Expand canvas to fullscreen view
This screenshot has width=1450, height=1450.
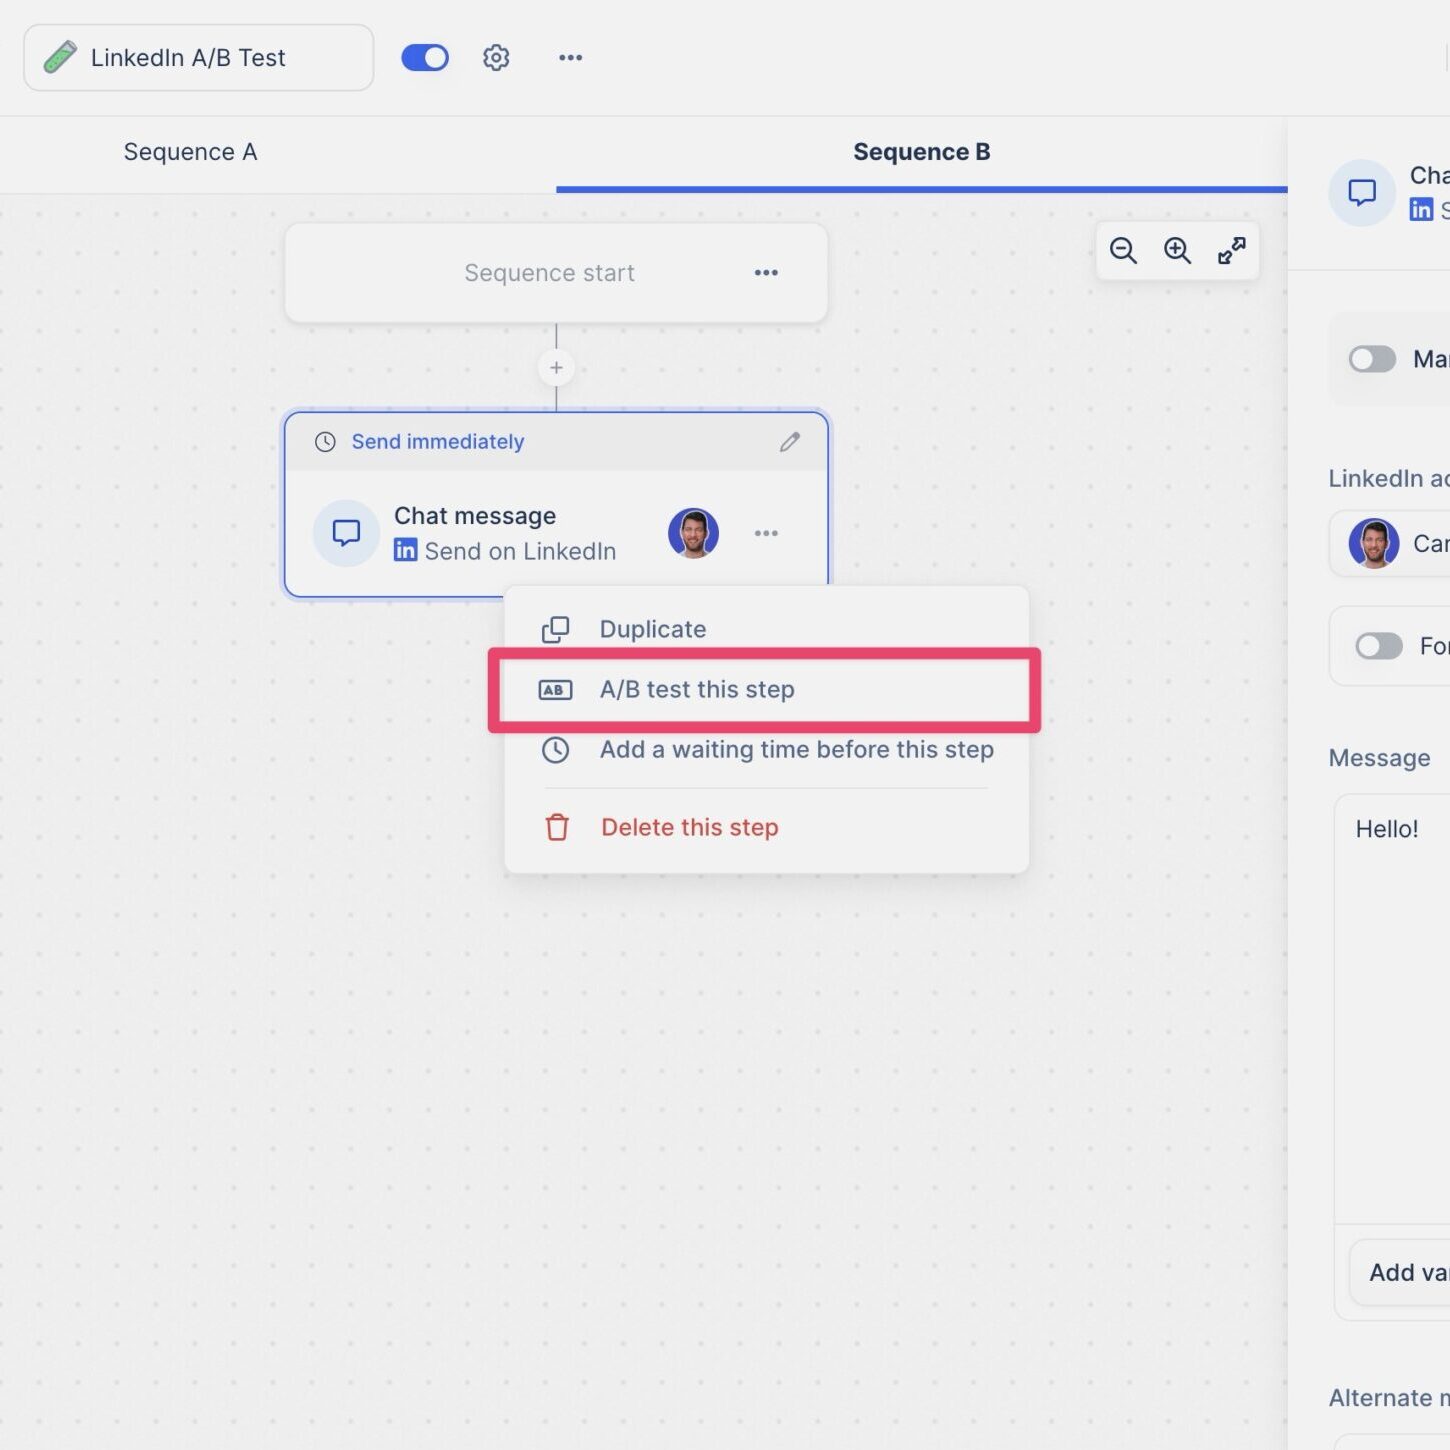click(1231, 251)
